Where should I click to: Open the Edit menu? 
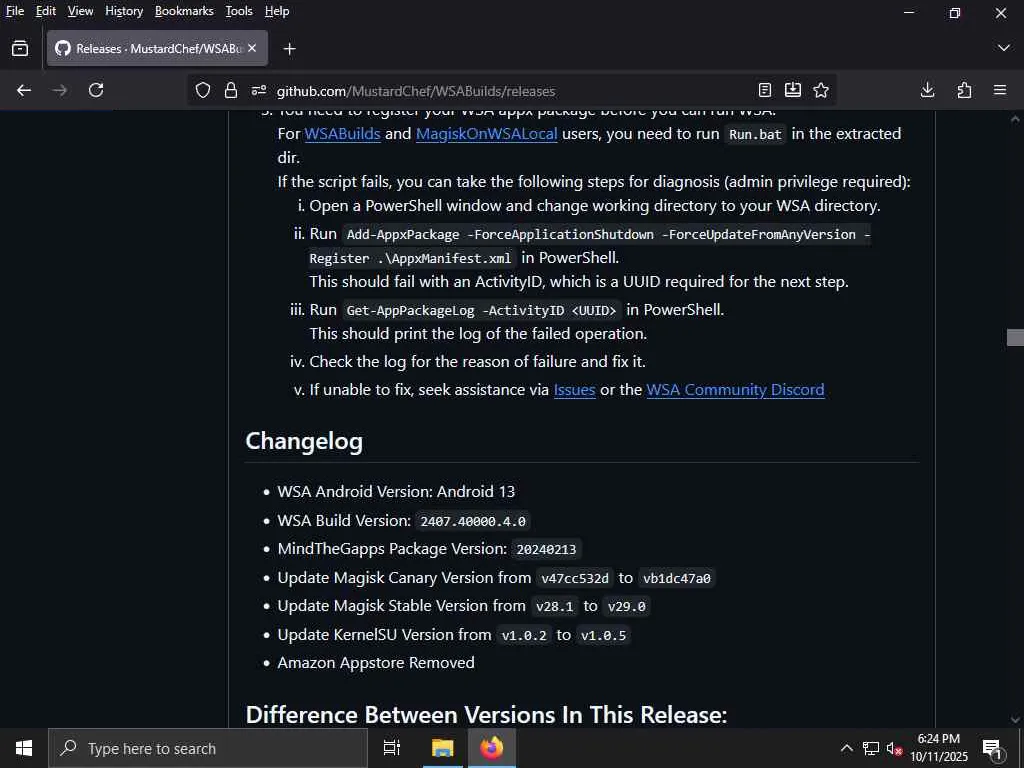tap(46, 11)
